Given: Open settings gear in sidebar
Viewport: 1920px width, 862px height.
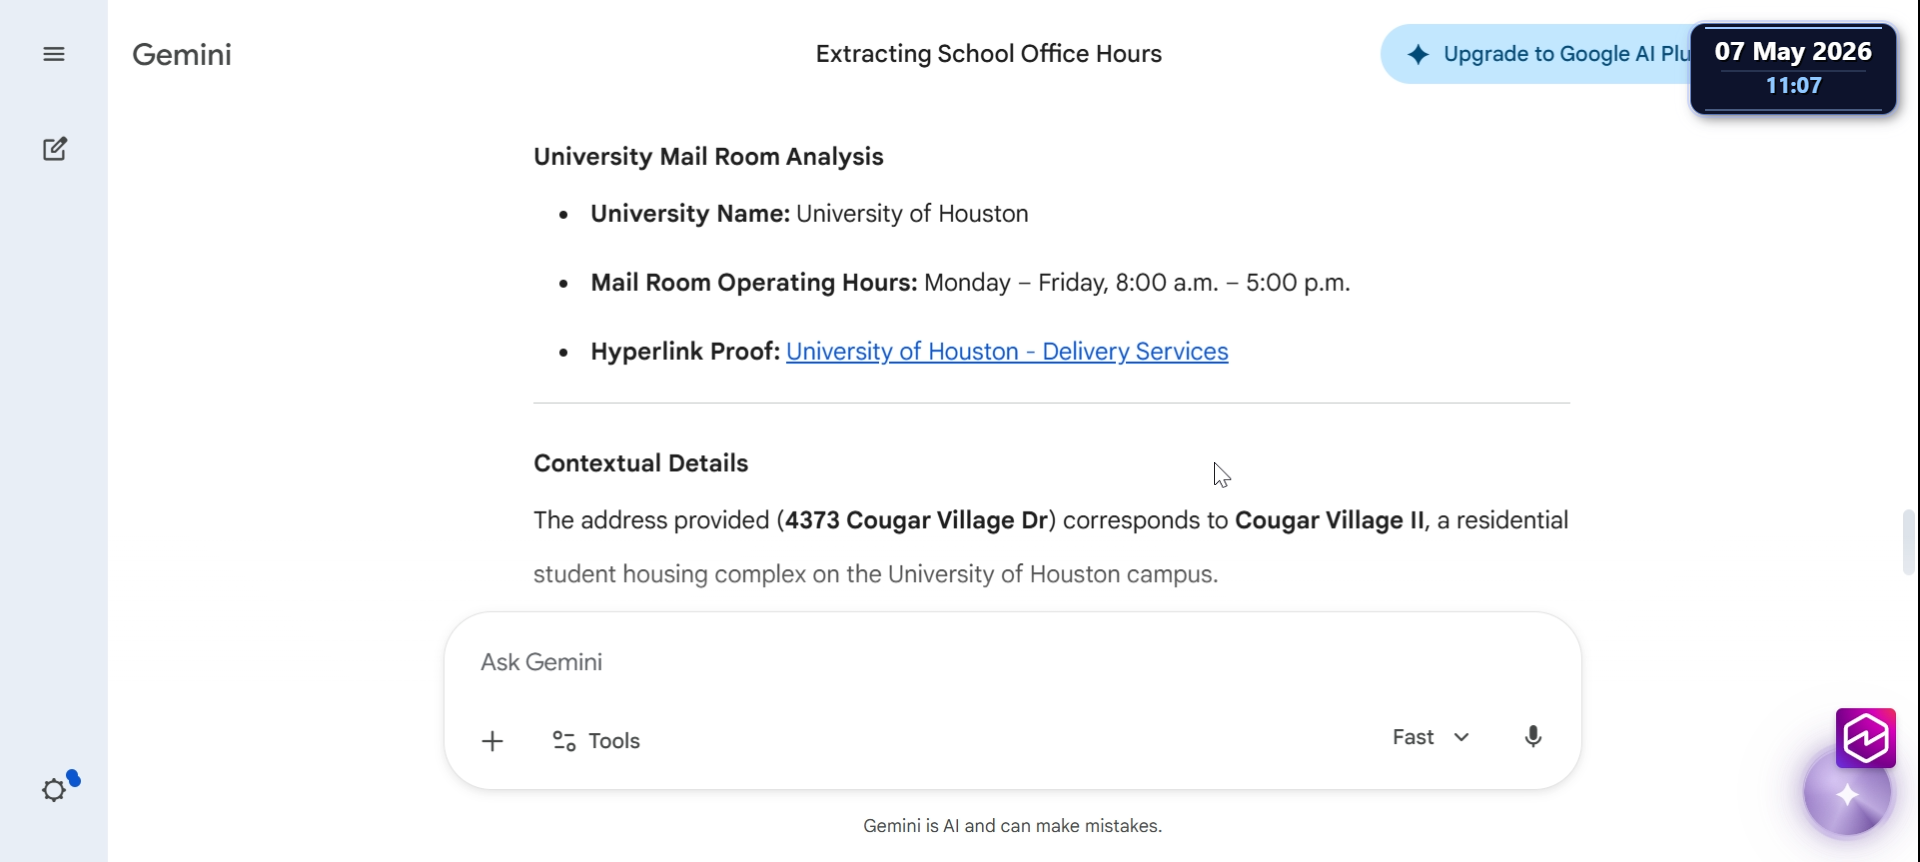Looking at the screenshot, I should 54,790.
